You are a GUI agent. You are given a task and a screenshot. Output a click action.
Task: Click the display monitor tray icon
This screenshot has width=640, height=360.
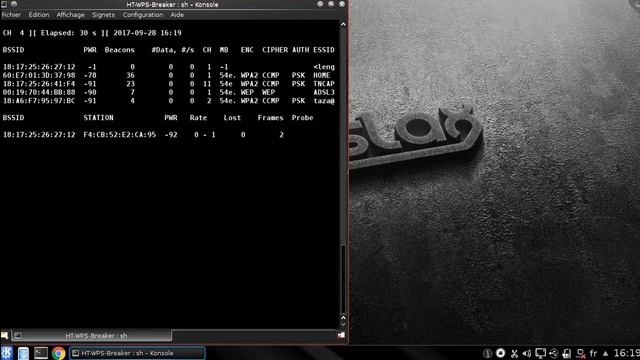(540, 353)
